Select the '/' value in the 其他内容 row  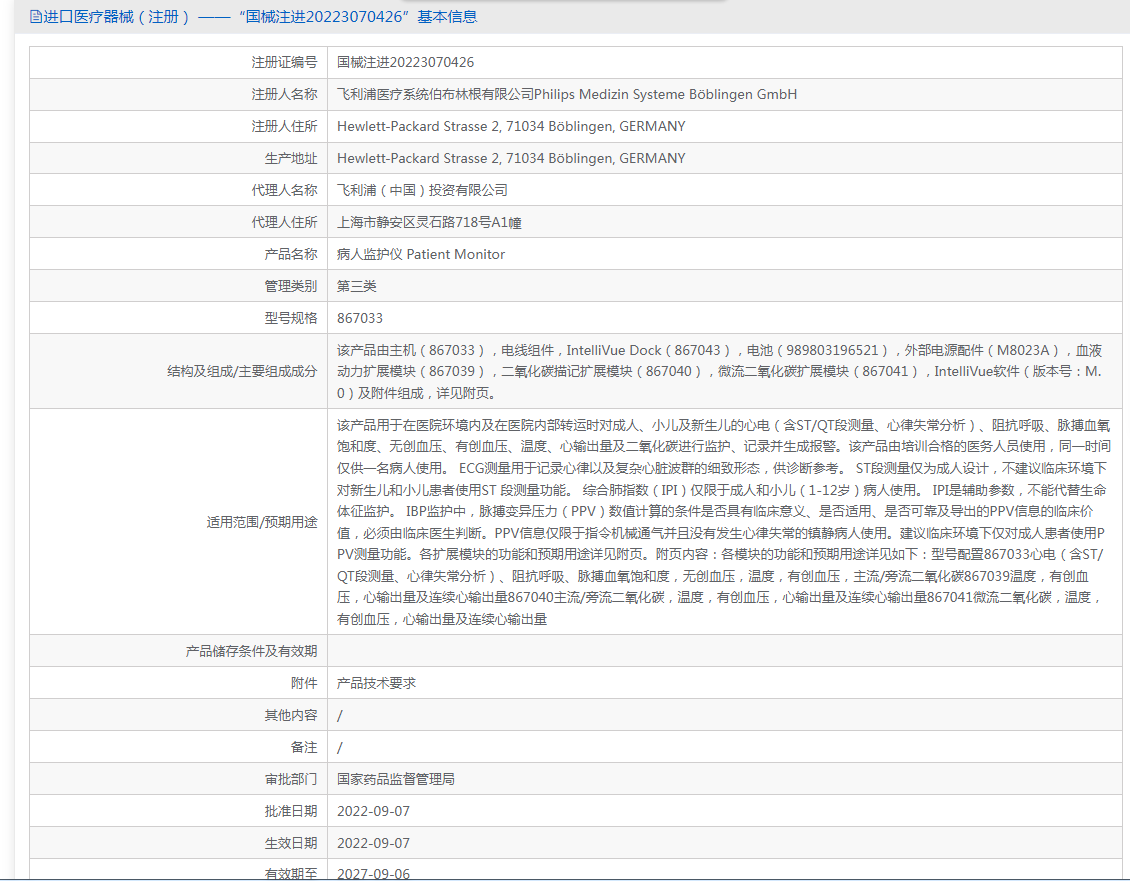[x=340, y=715]
